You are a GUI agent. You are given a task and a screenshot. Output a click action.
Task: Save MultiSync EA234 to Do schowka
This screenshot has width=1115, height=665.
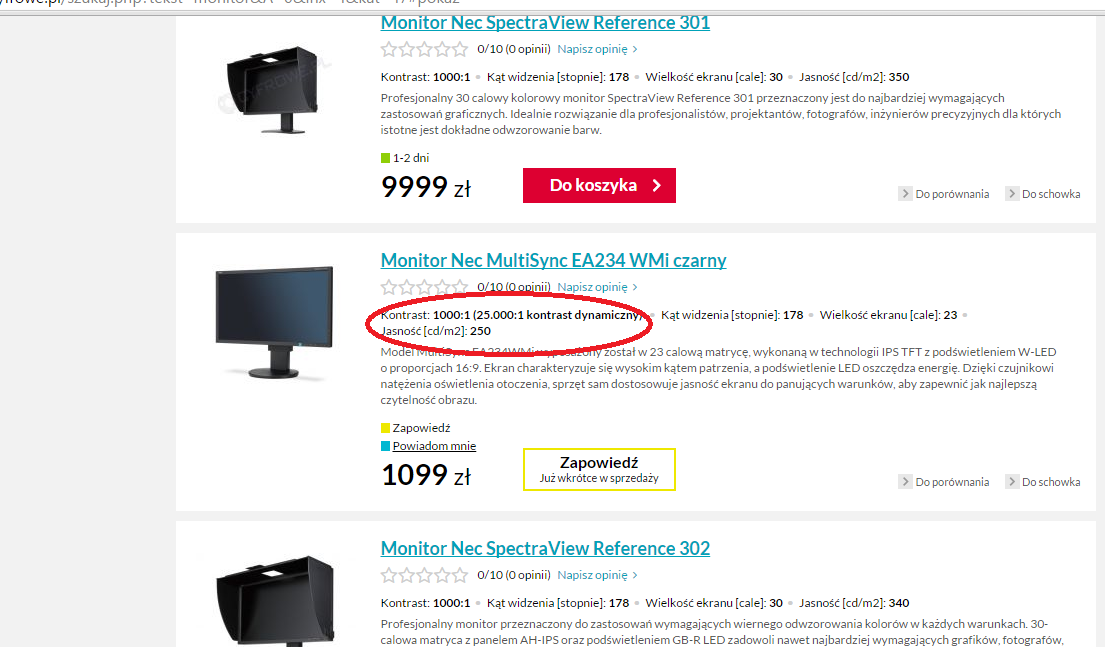(x=1043, y=482)
